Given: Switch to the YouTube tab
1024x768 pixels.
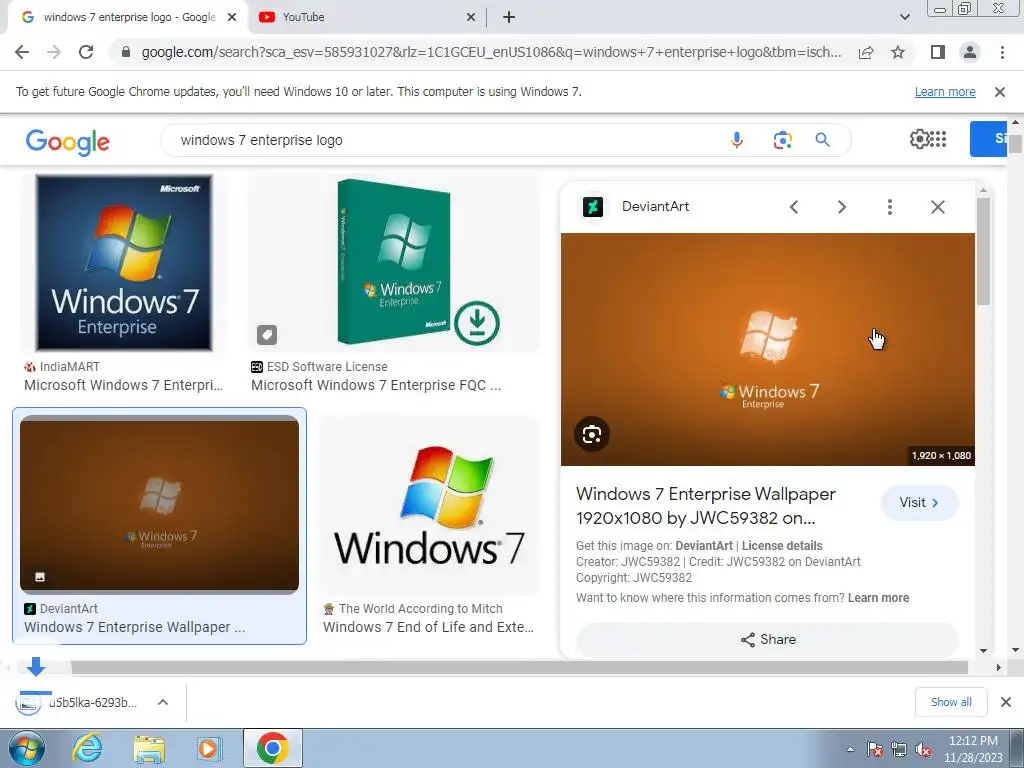Looking at the screenshot, I should 366,17.
